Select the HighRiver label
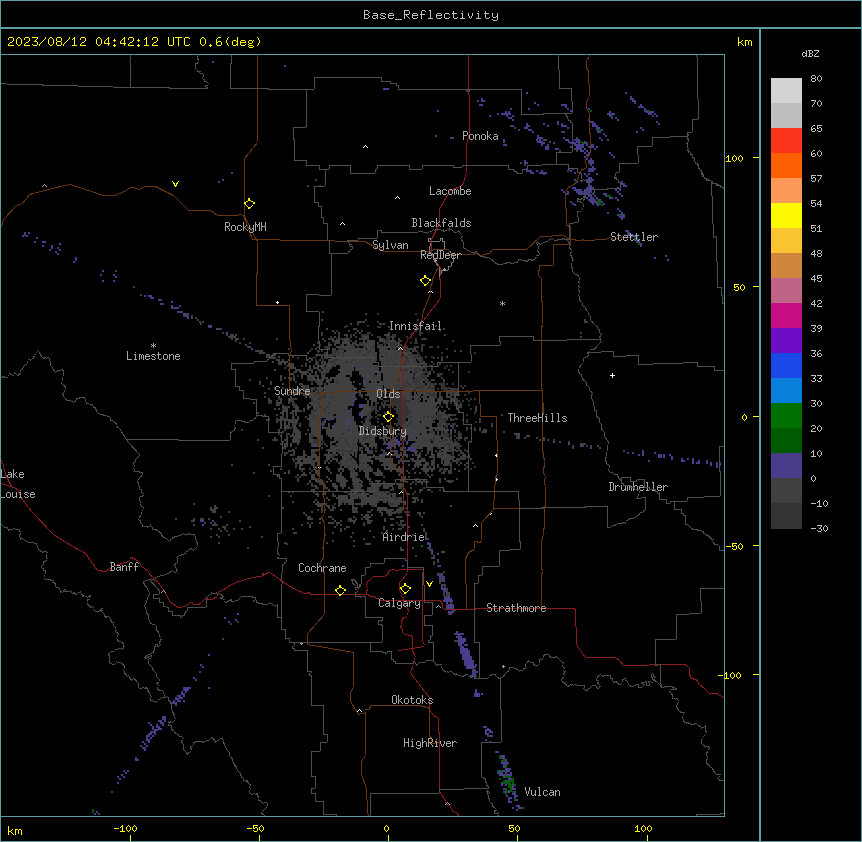 (x=430, y=743)
